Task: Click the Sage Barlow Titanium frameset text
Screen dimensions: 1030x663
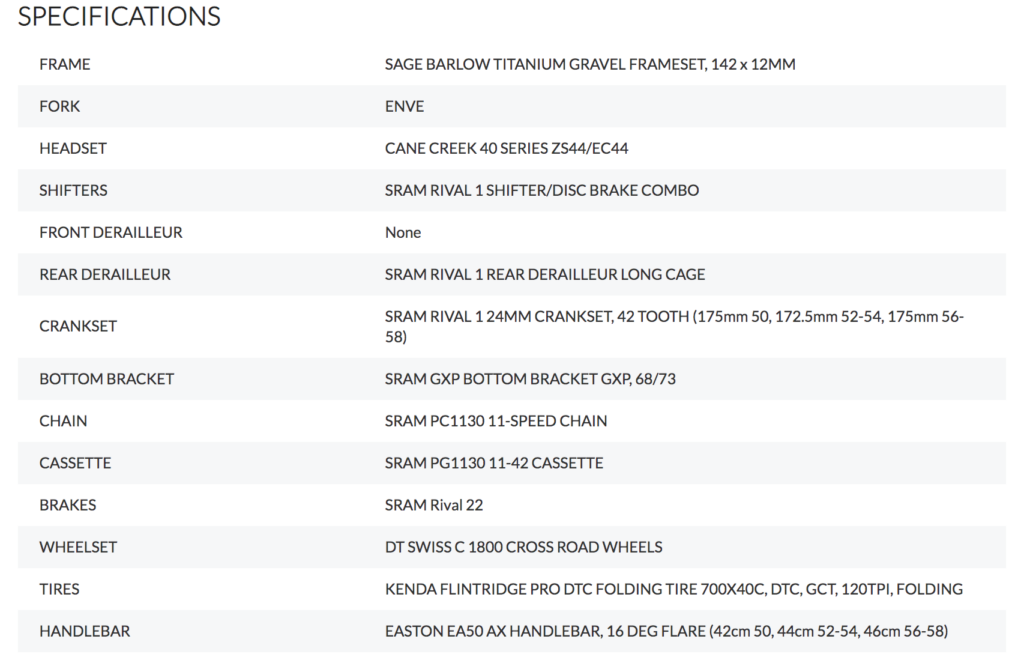Action: (590, 64)
